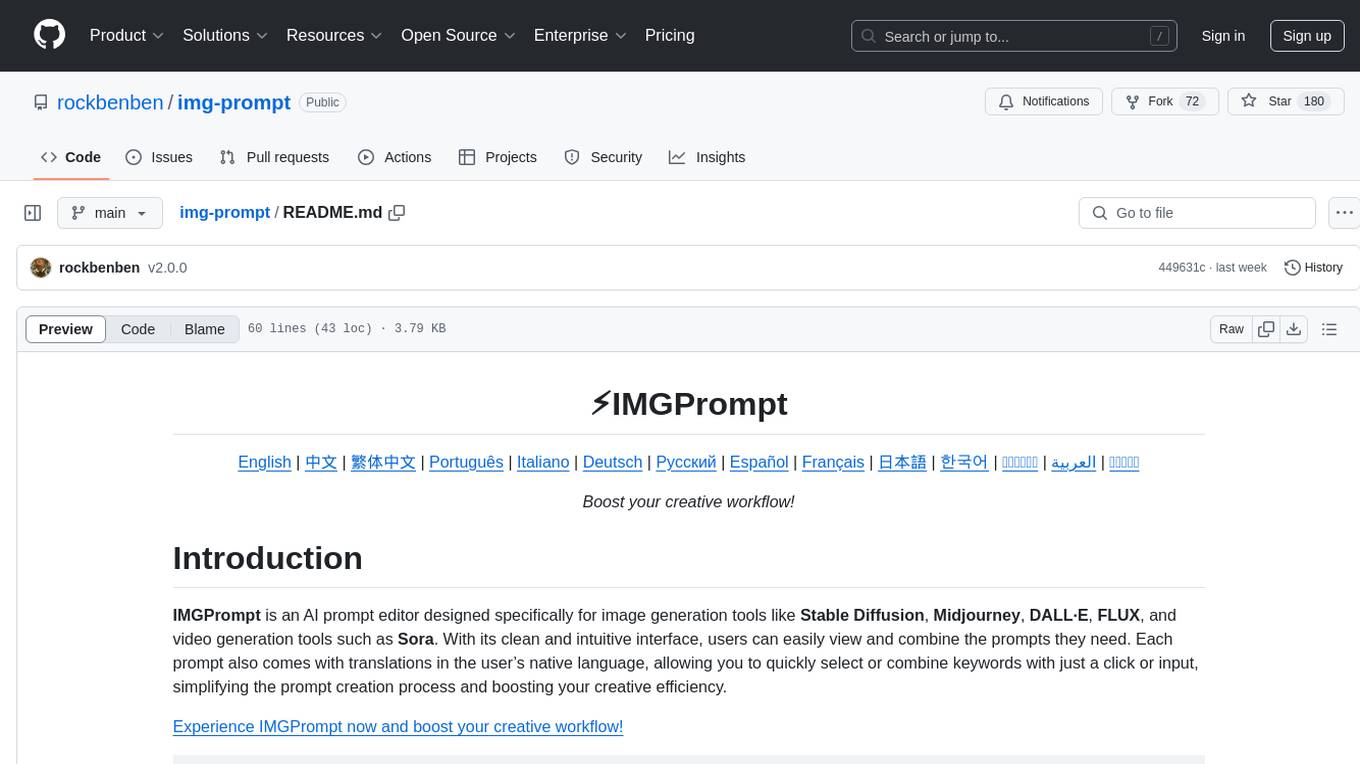Copy raw file contents
The height and width of the screenshot is (764, 1360).
[x=1266, y=329]
